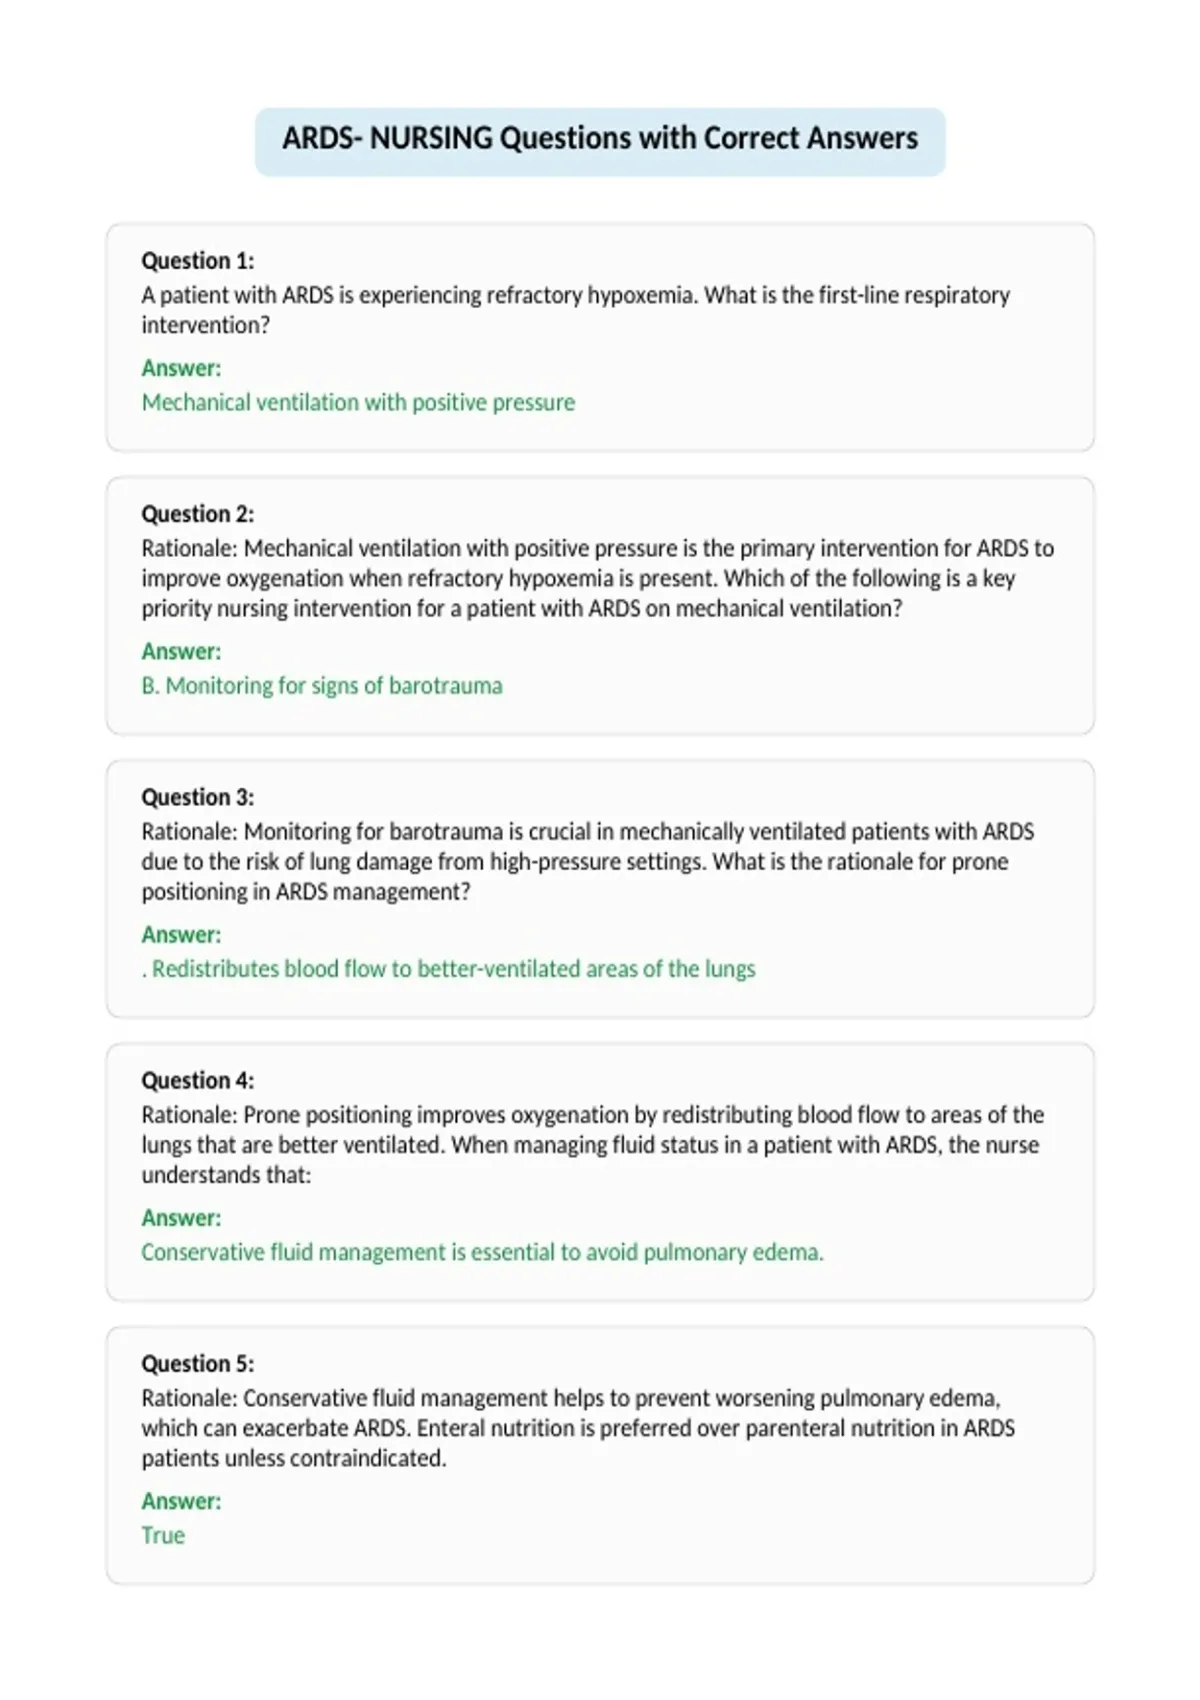This screenshot has height=1700, width=1200.
Task: Select the Question 3 heading
Action: click(x=198, y=797)
